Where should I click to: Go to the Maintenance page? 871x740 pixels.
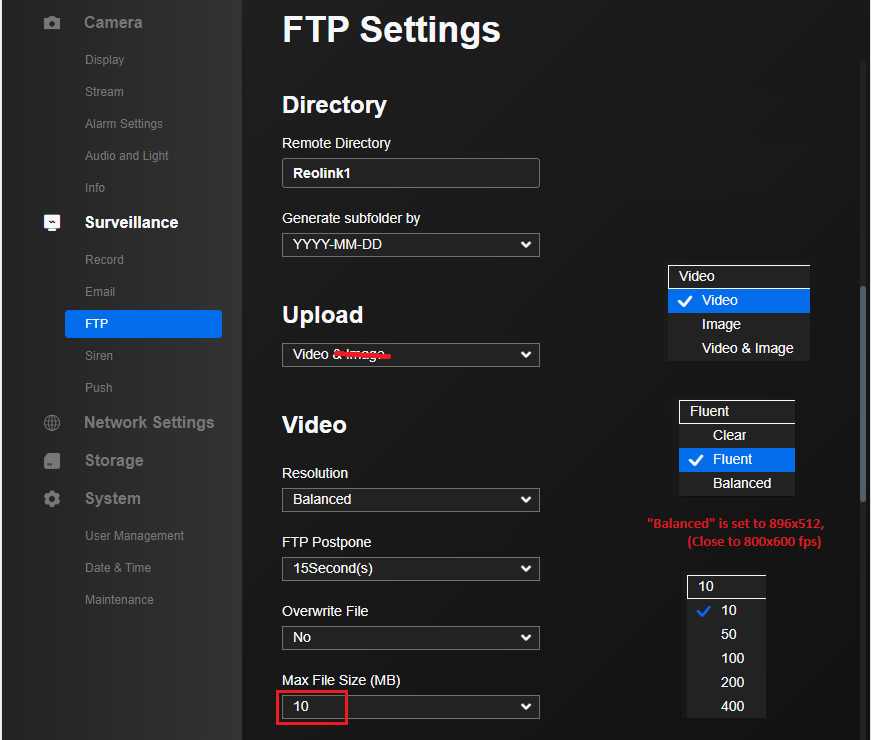click(x=119, y=600)
